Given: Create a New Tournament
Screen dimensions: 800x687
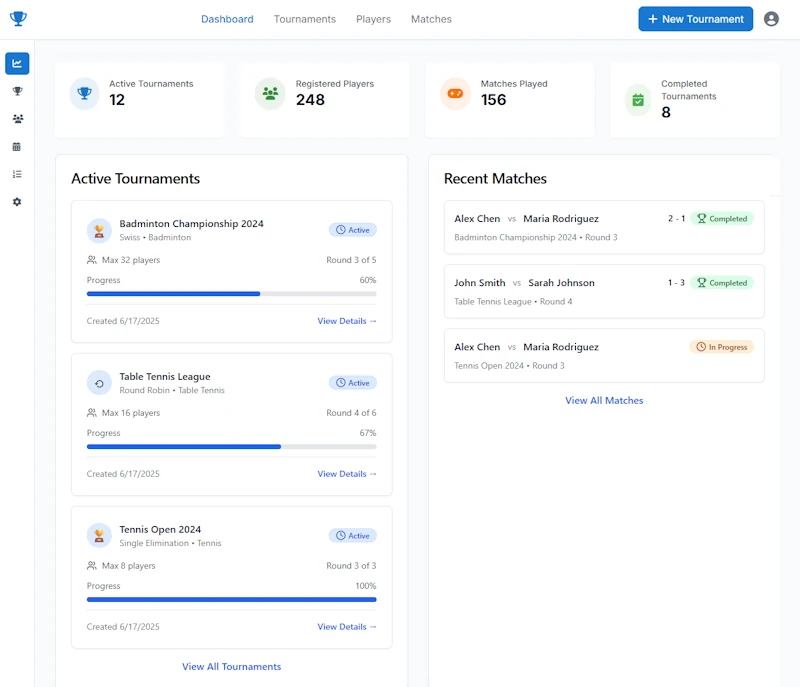Looking at the screenshot, I should [x=695, y=19].
